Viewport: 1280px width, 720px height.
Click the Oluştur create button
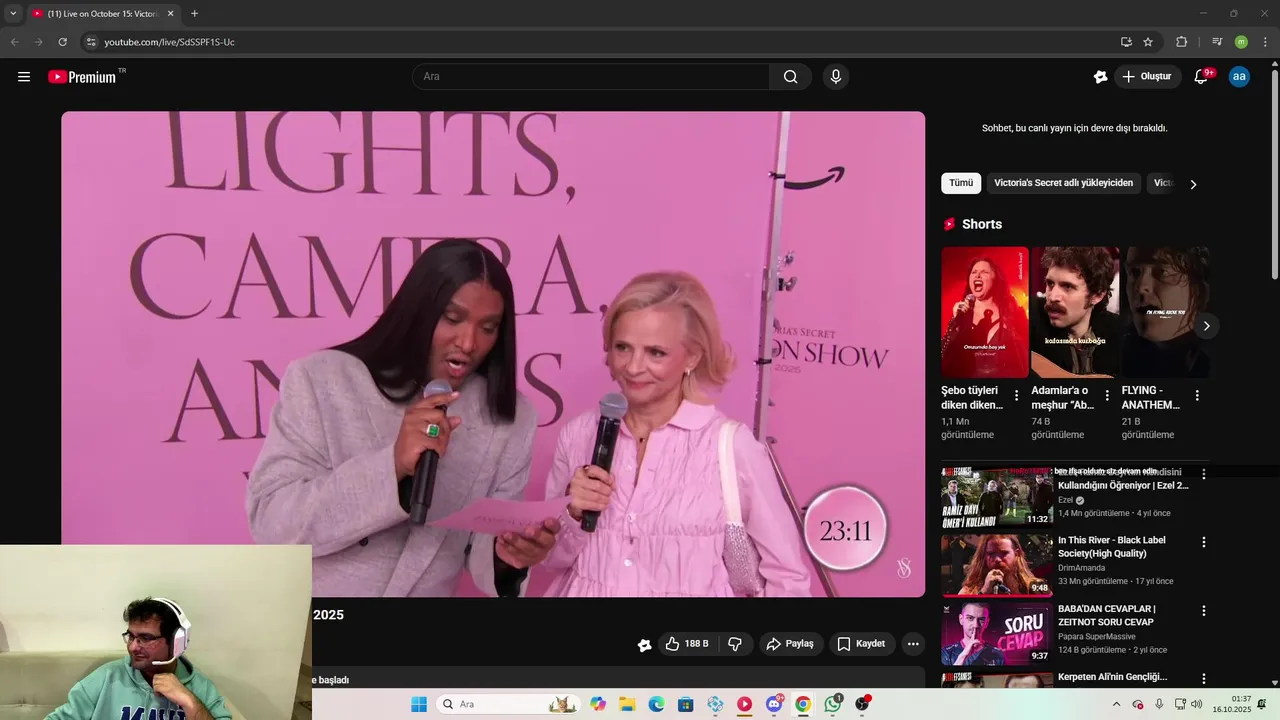click(1148, 77)
